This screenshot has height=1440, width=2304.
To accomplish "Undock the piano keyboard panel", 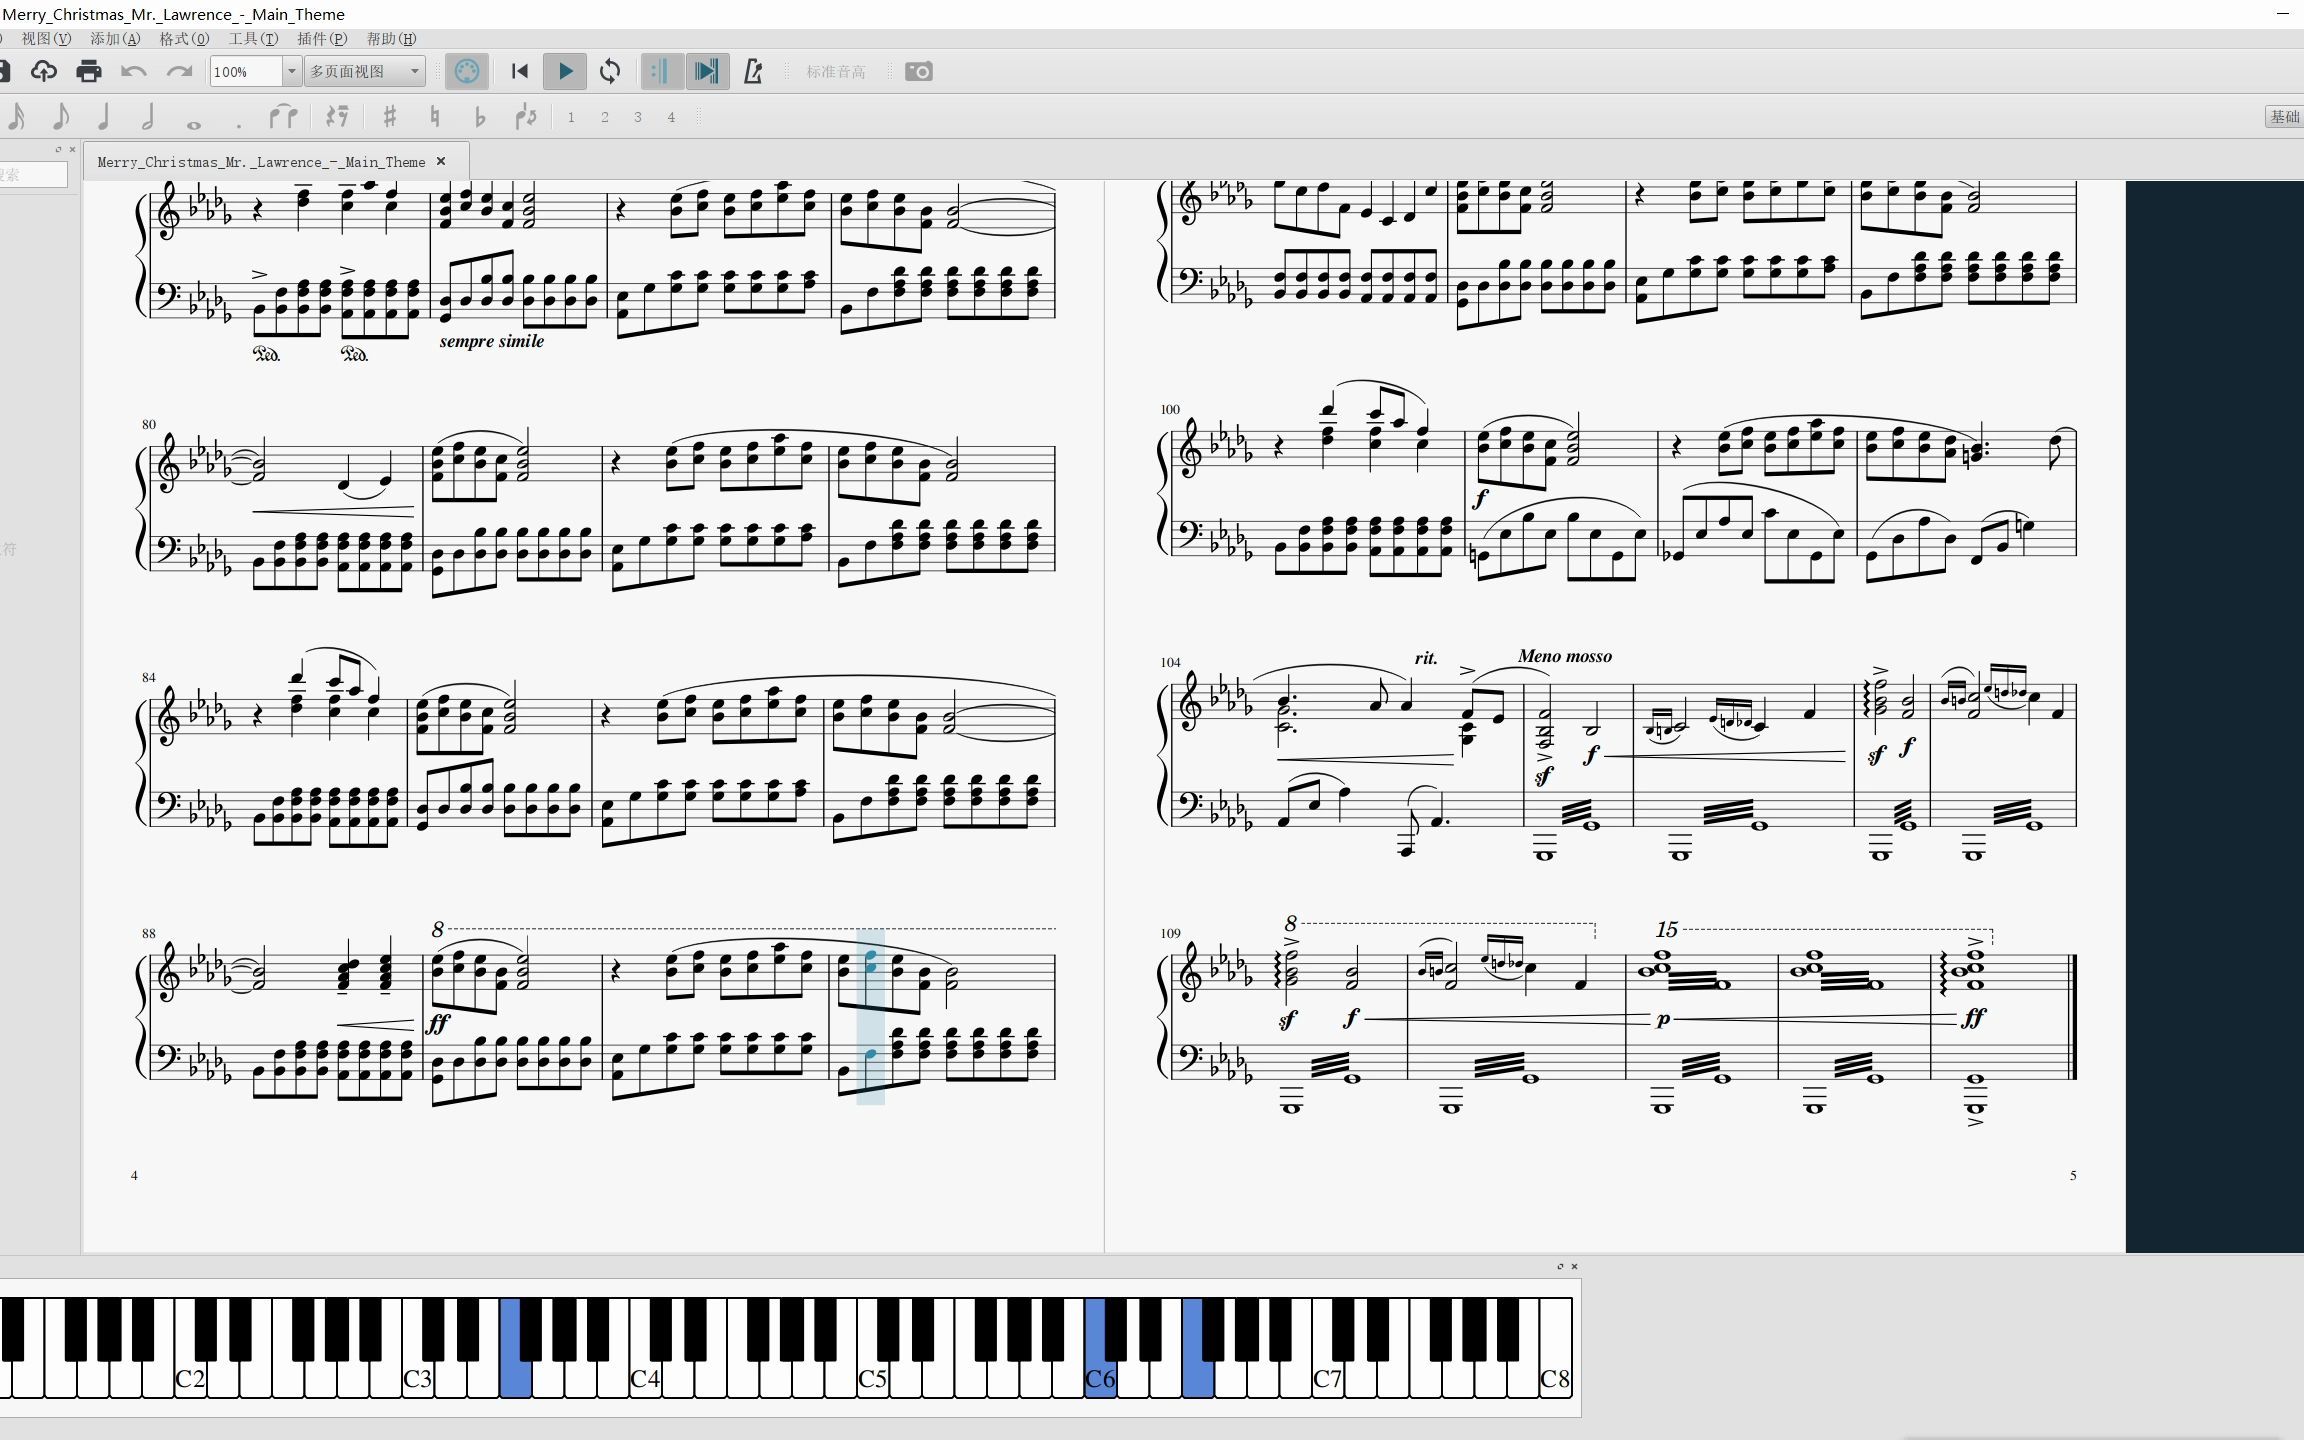I will pyautogui.click(x=1560, y=1266).
